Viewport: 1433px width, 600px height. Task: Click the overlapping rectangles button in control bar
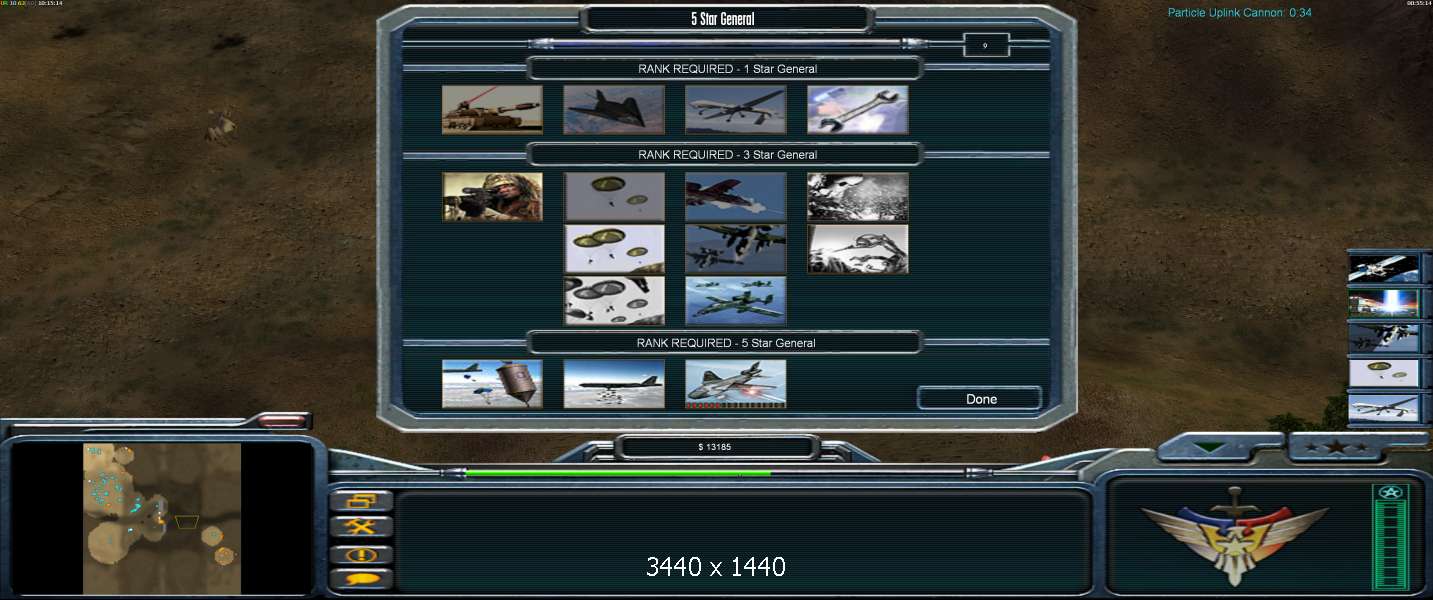point(361,501)
